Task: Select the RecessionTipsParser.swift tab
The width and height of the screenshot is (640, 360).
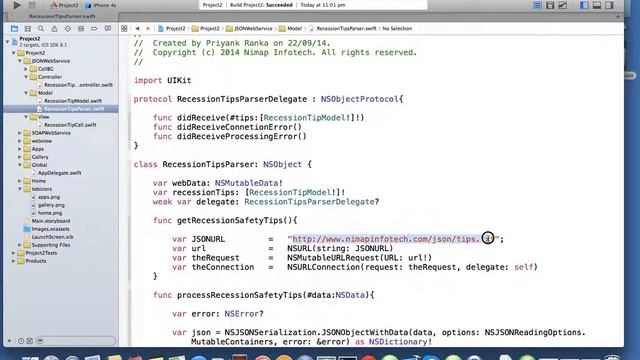Action: pos(62,16)
